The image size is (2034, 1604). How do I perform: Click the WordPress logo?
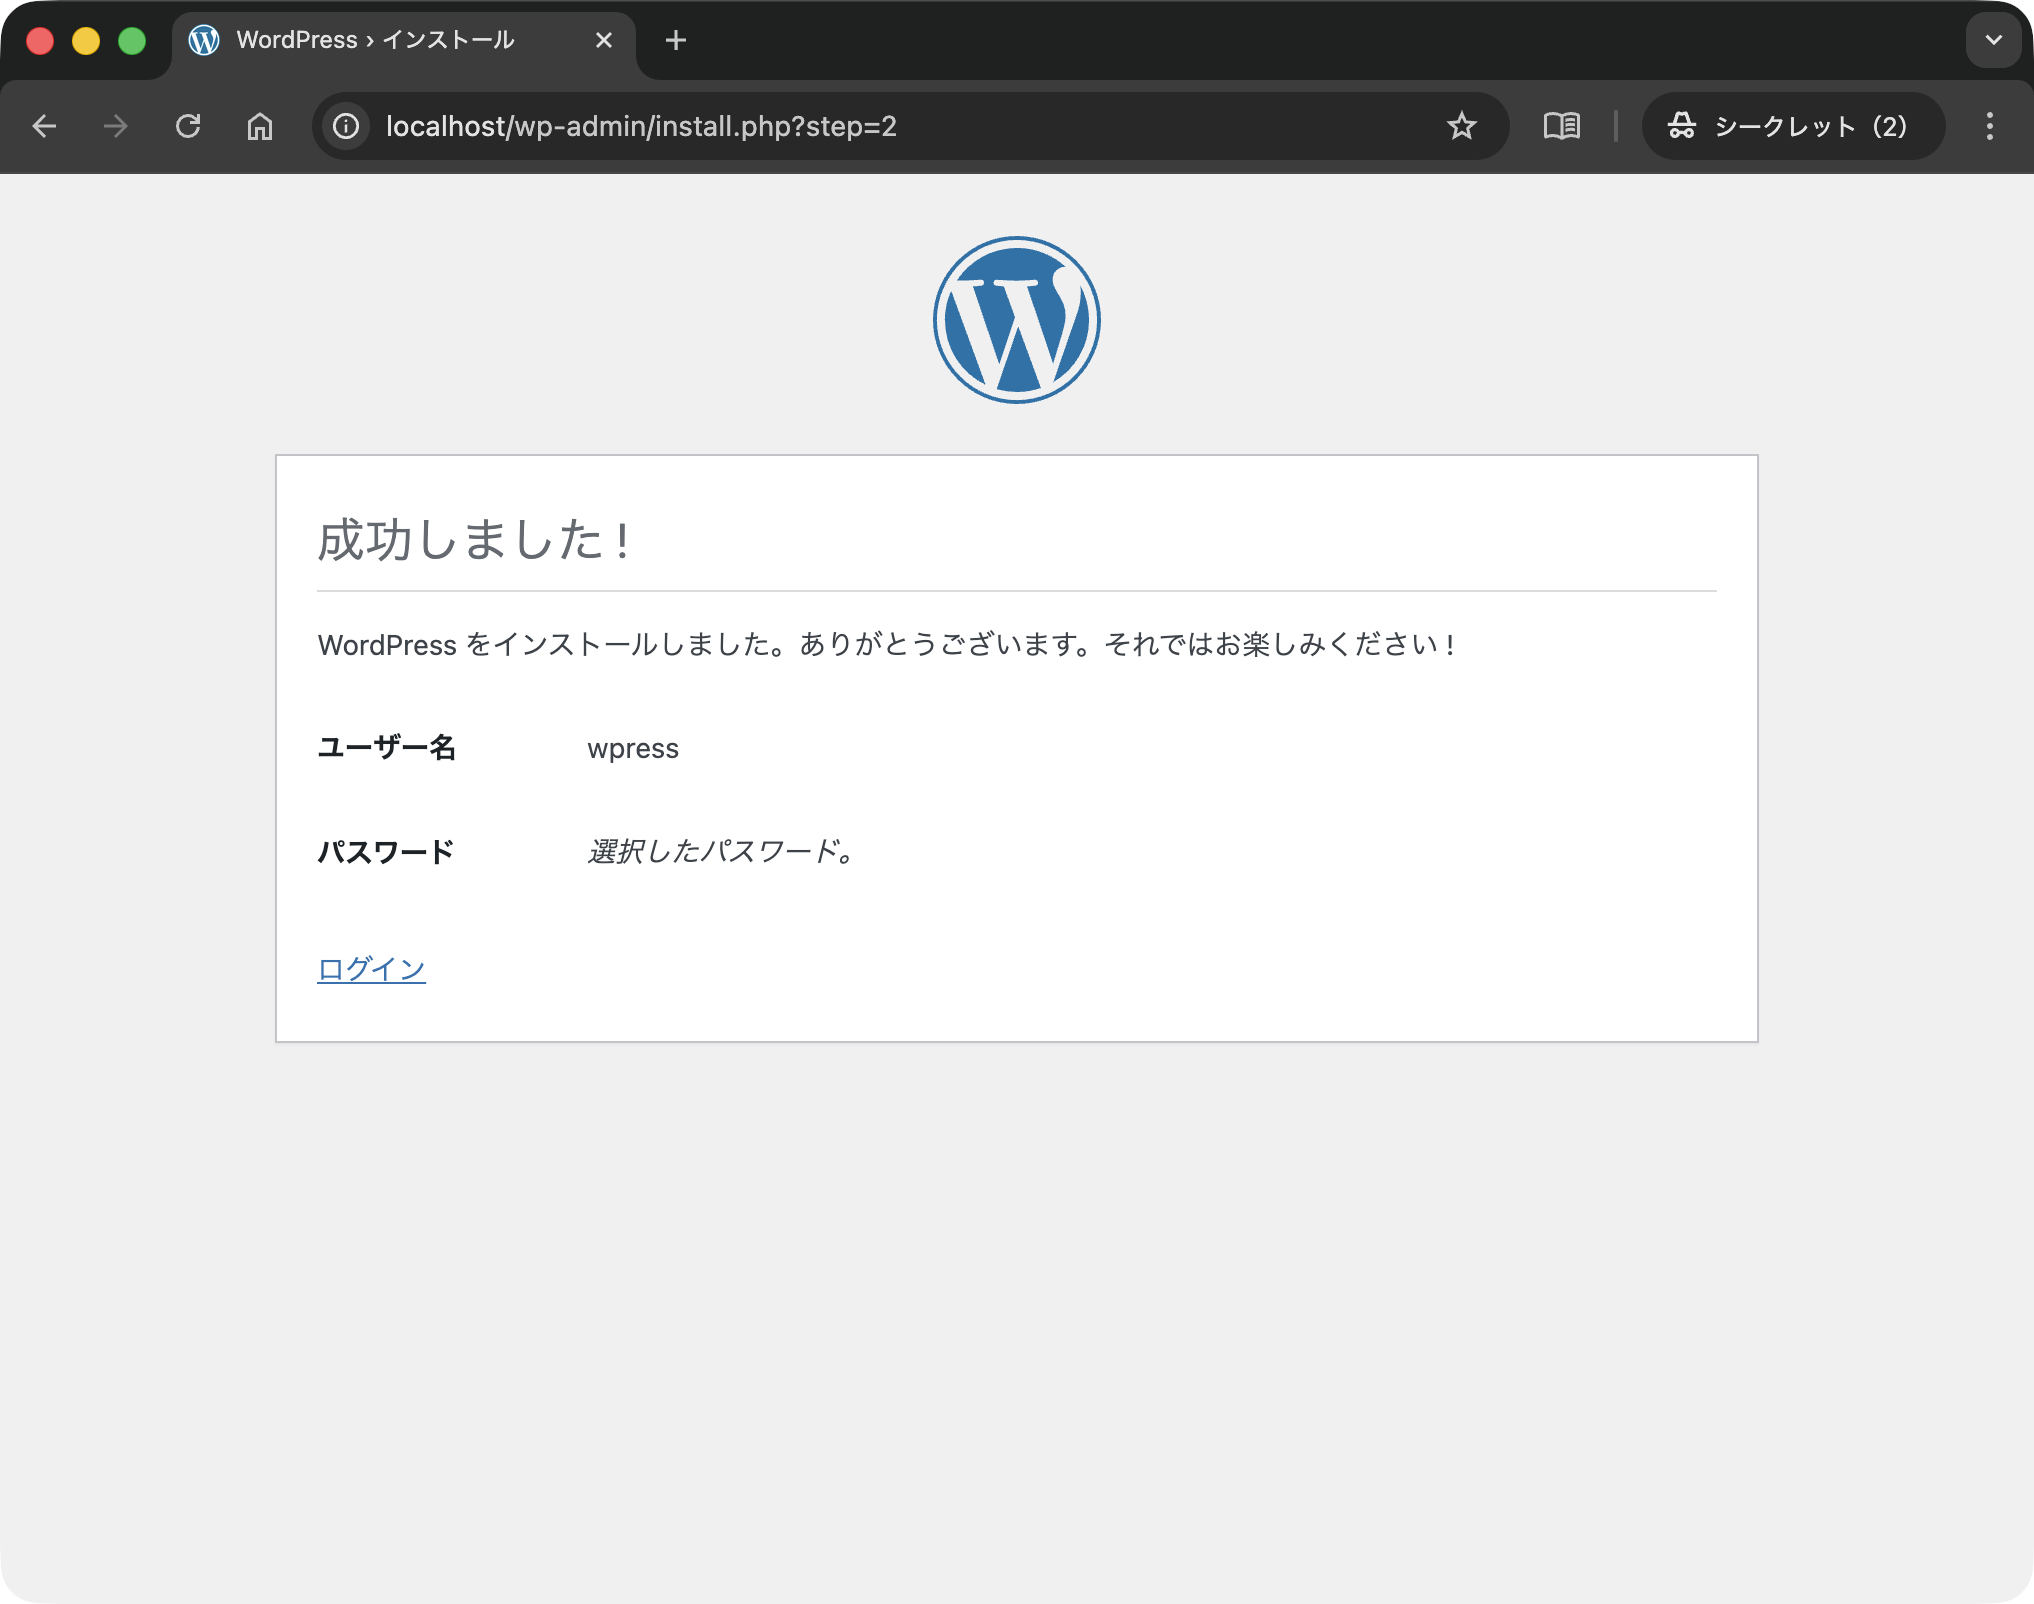pos(1016,320)
